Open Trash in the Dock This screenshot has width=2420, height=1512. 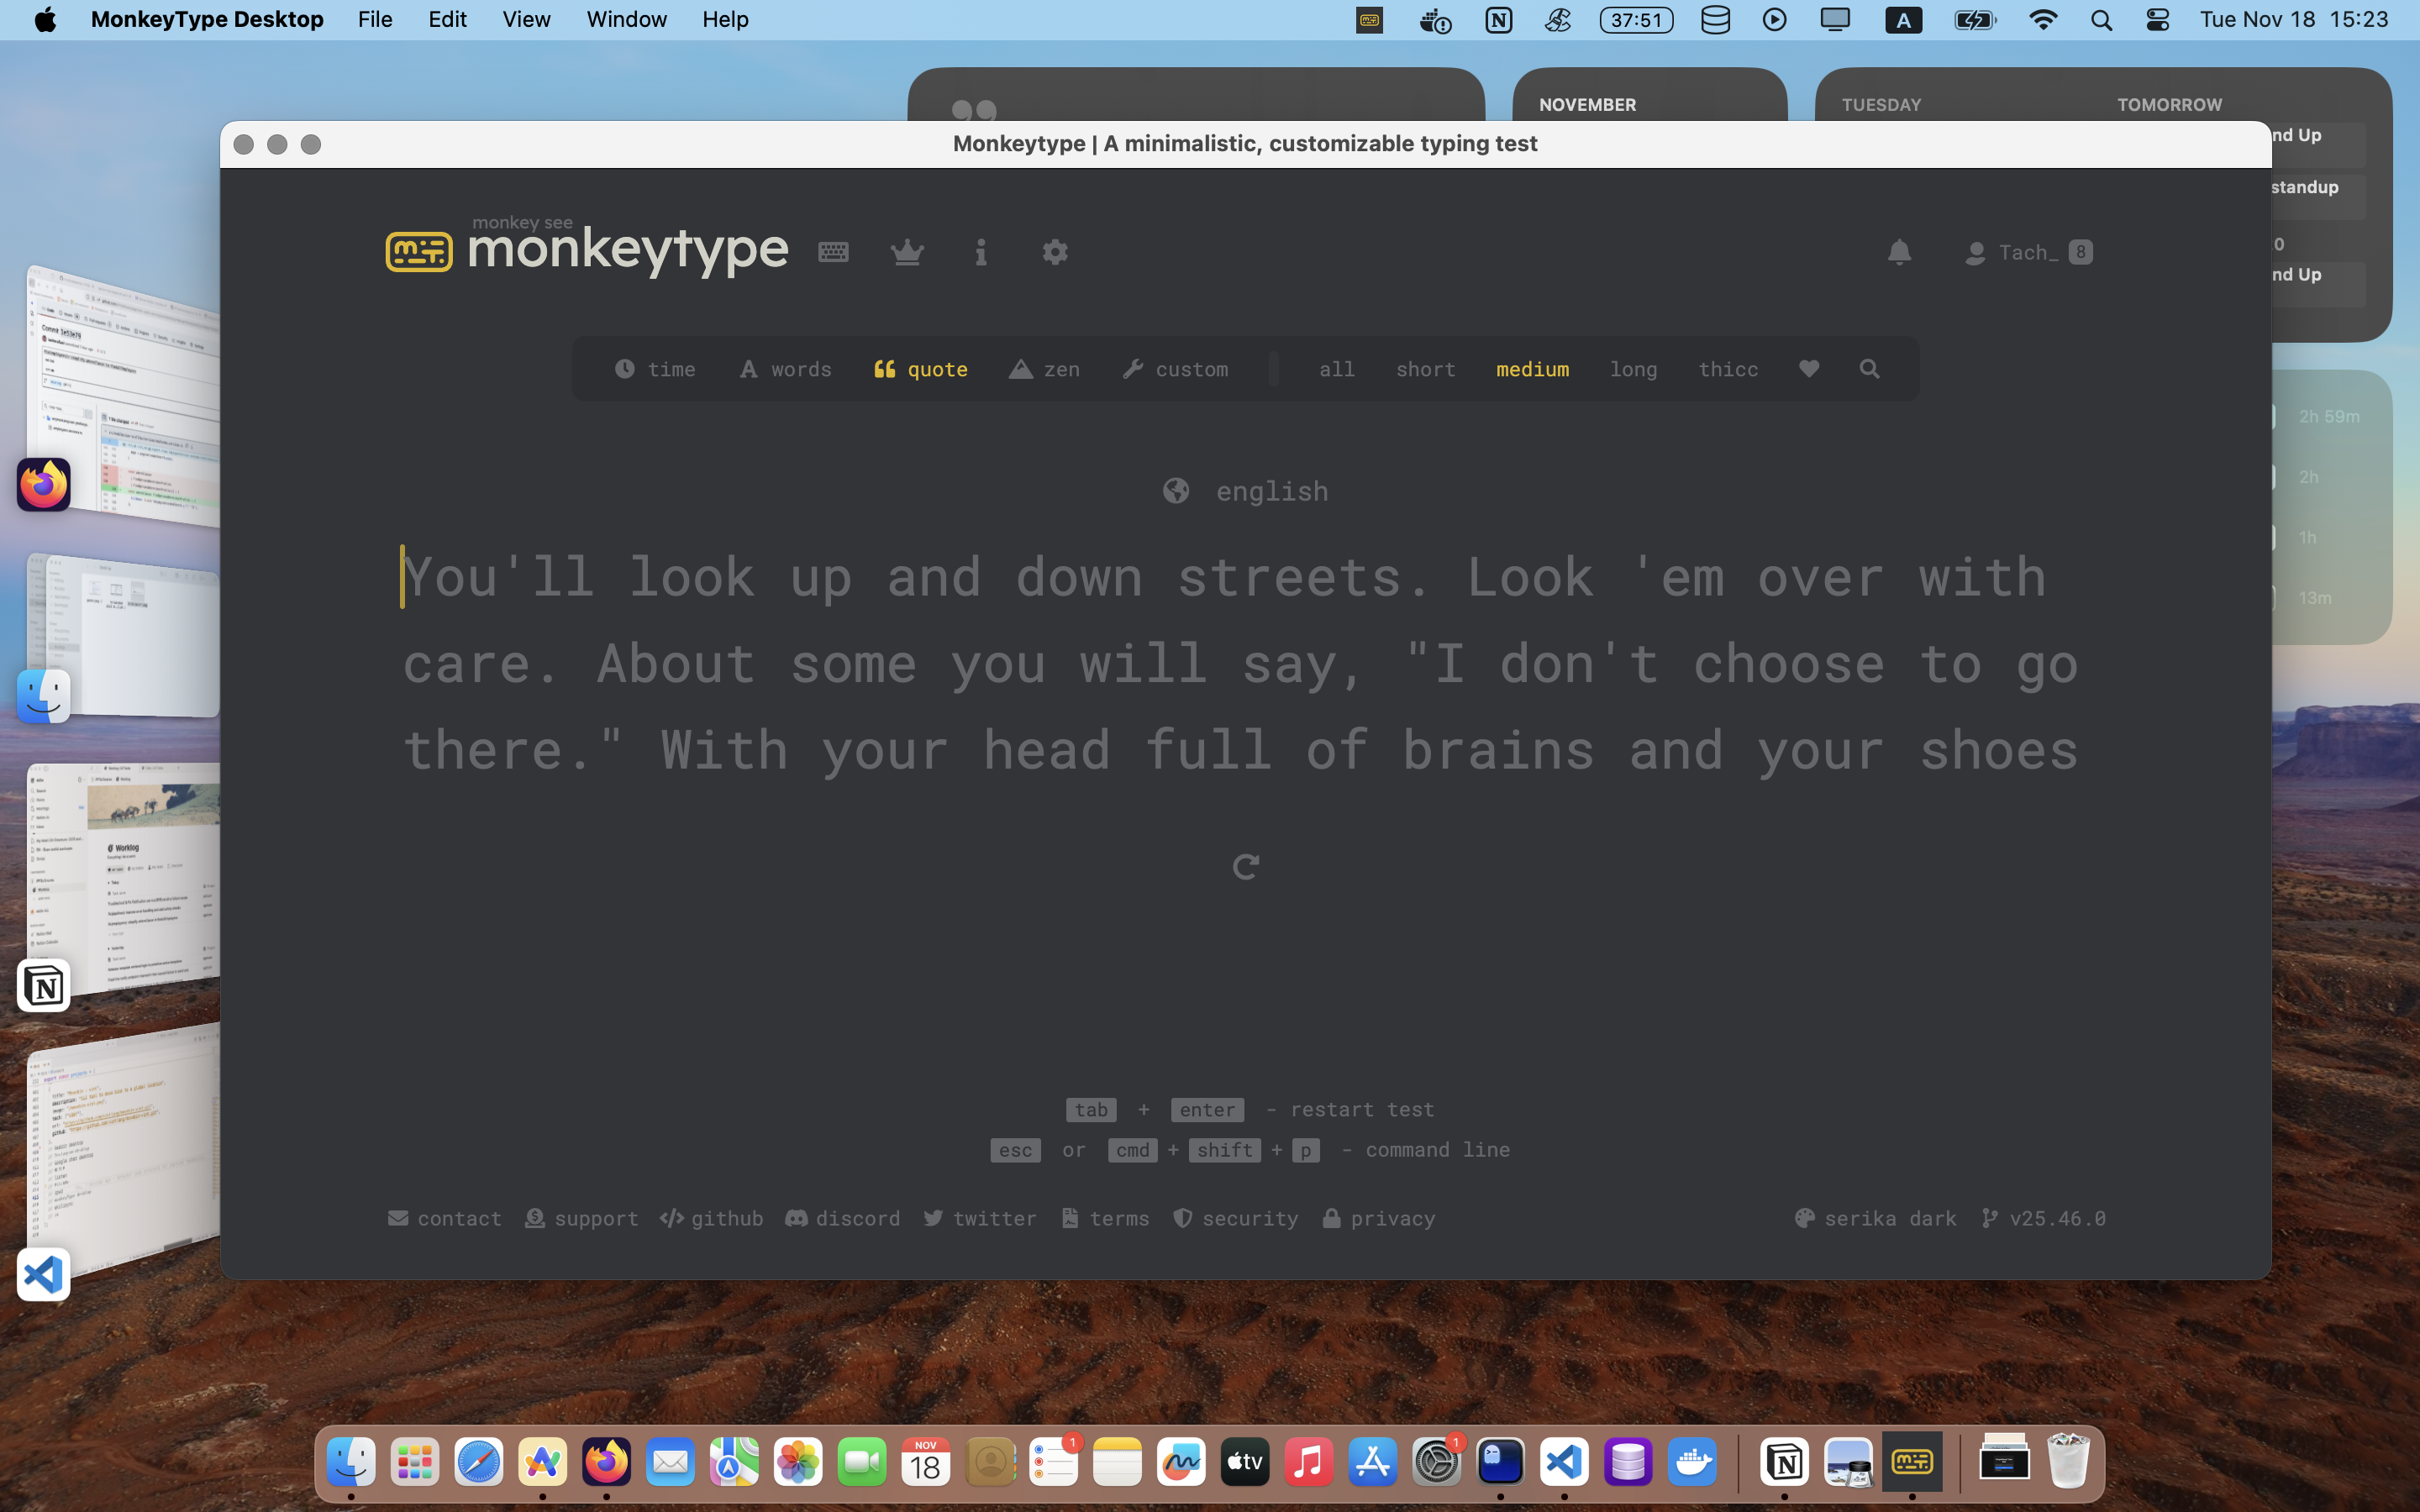click(x=2068, y=1462)
